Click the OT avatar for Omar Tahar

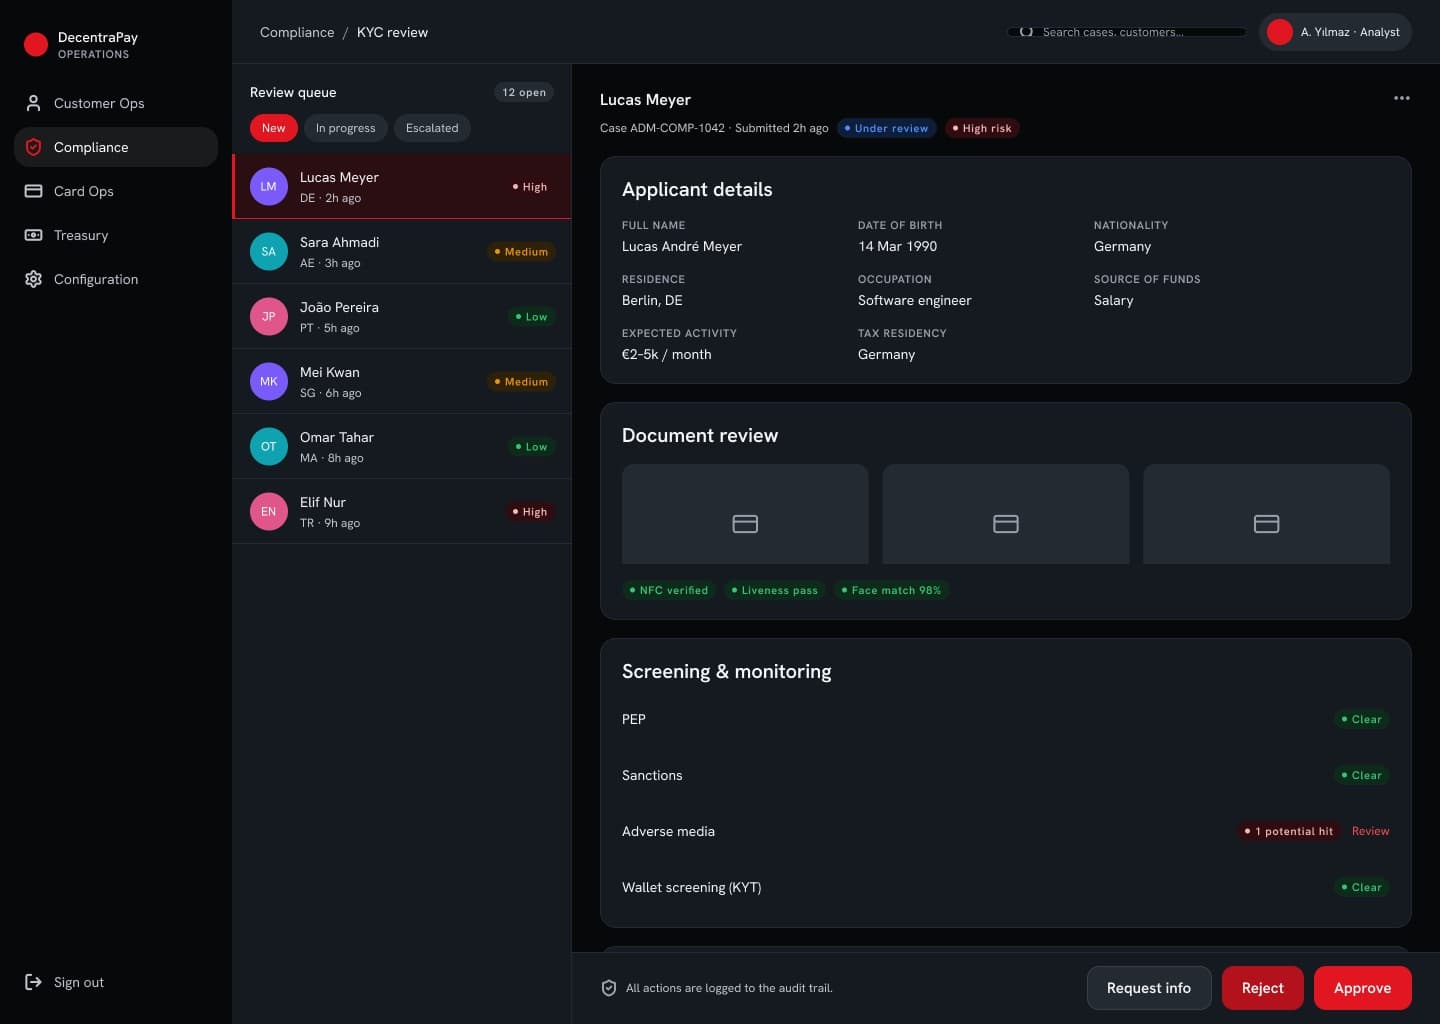tap(269, 446)
